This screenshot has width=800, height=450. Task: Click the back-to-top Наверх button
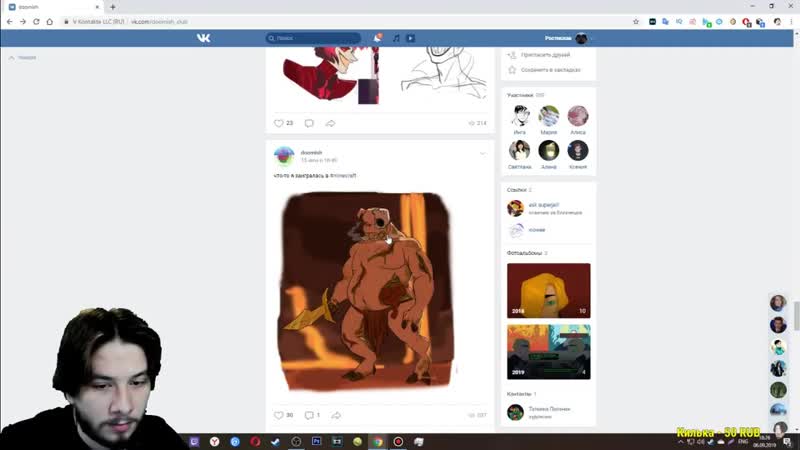tap(22, 58)
